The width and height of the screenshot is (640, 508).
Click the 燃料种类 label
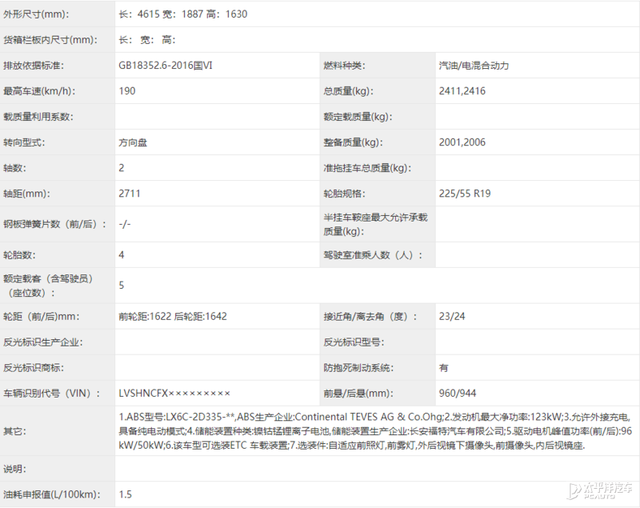click(x=344, y=66)
